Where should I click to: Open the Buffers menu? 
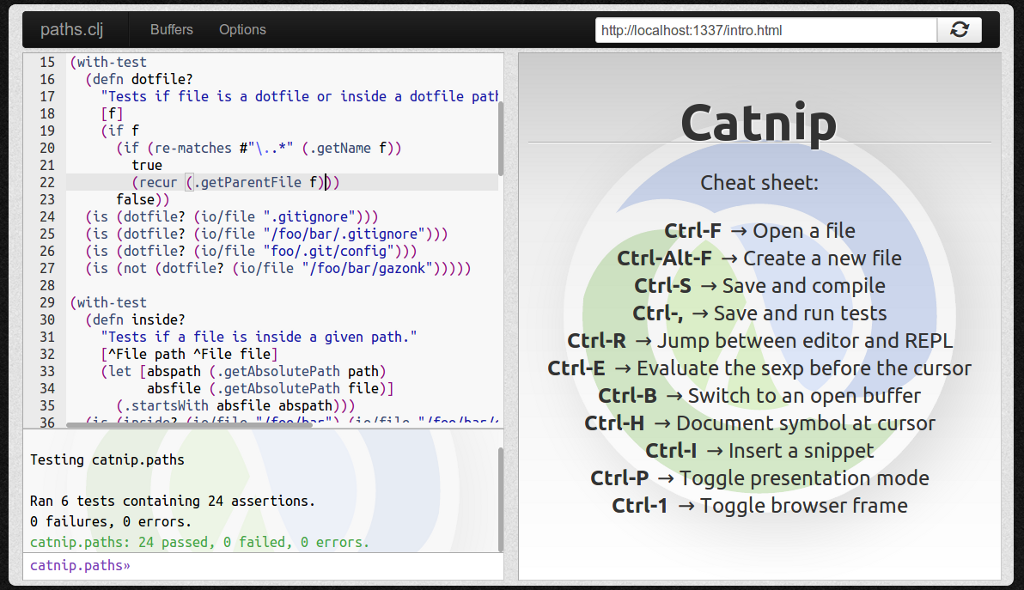(171, 29)
